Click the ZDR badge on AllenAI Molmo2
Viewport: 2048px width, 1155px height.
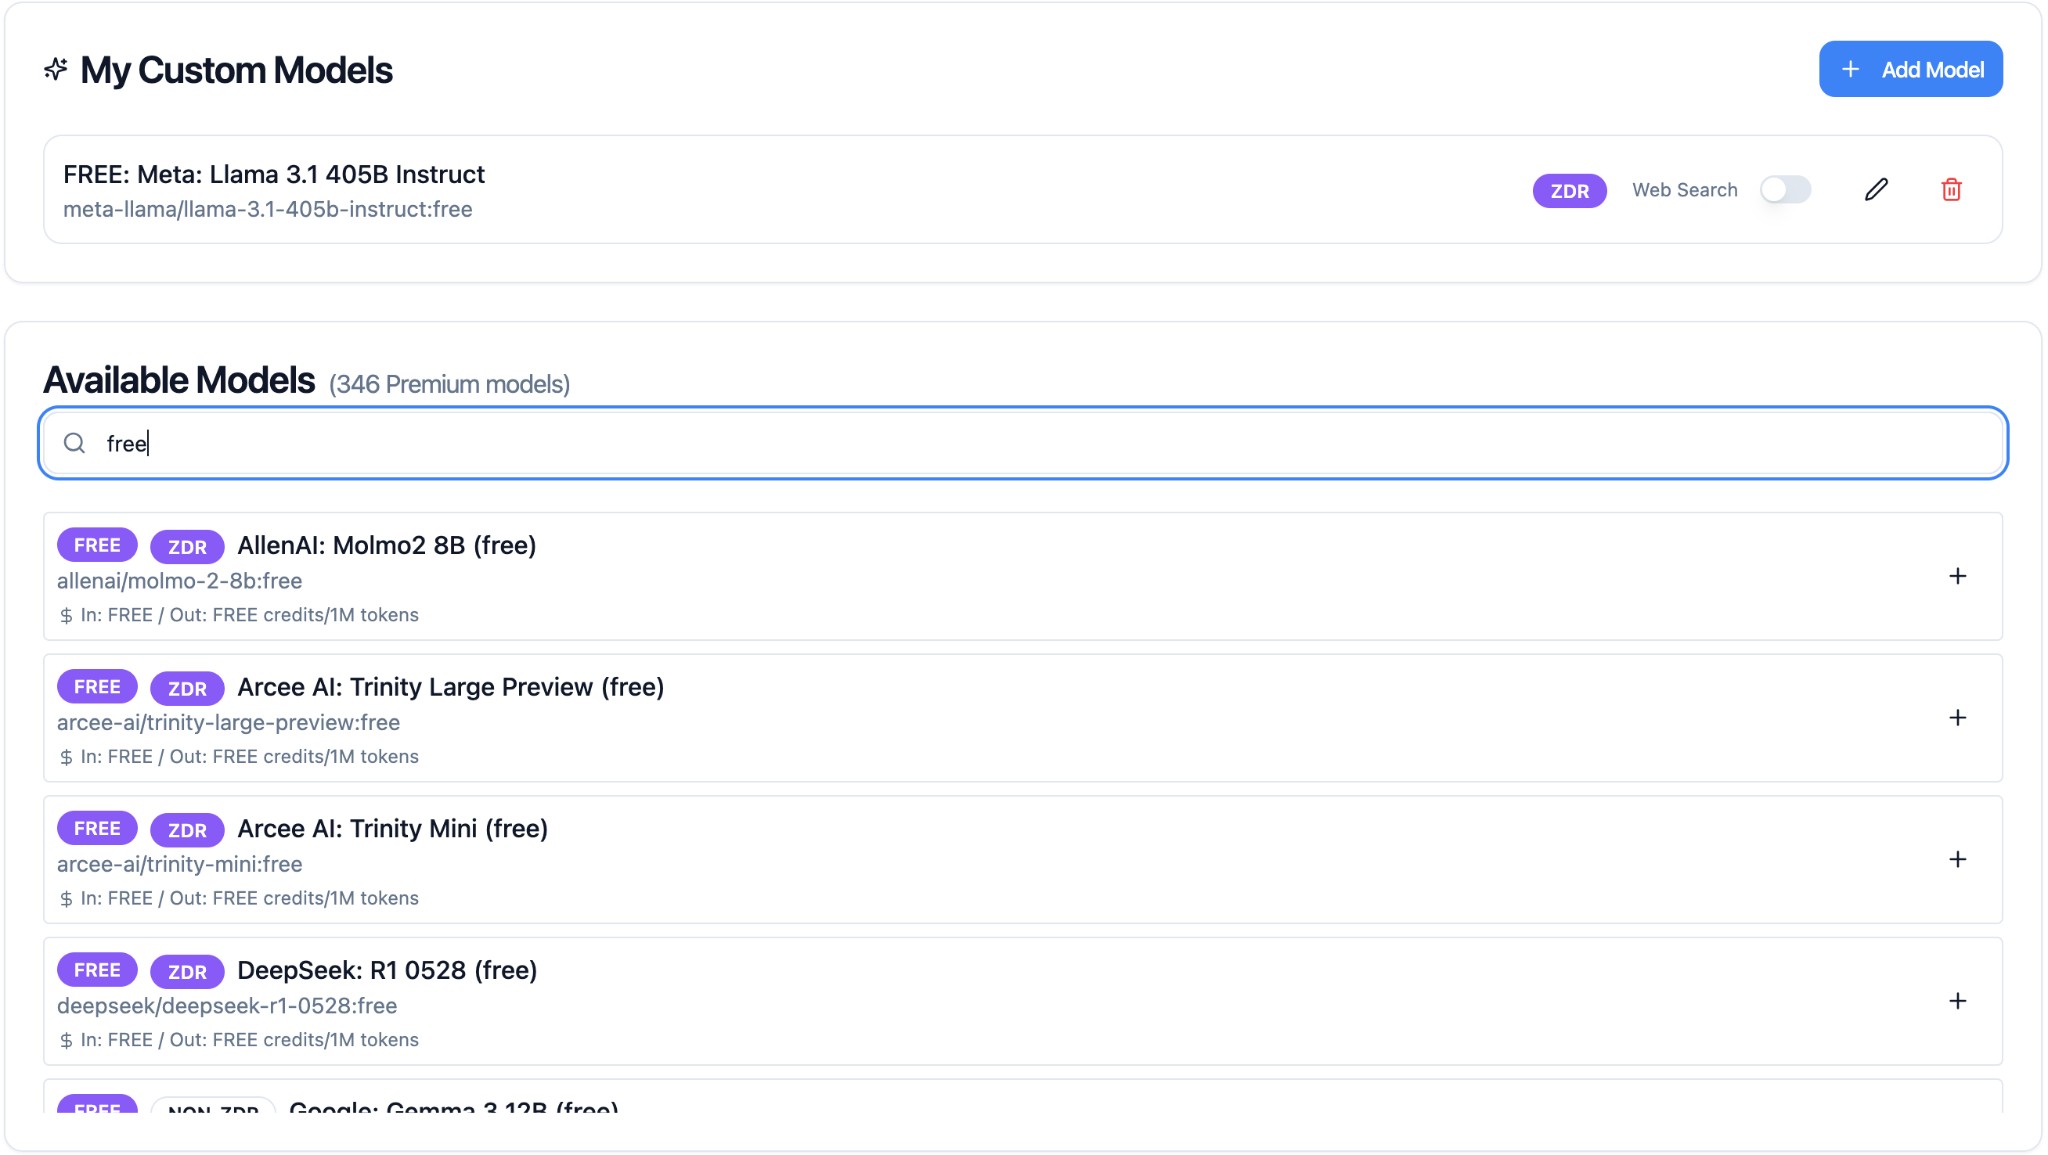coord(186,546)
